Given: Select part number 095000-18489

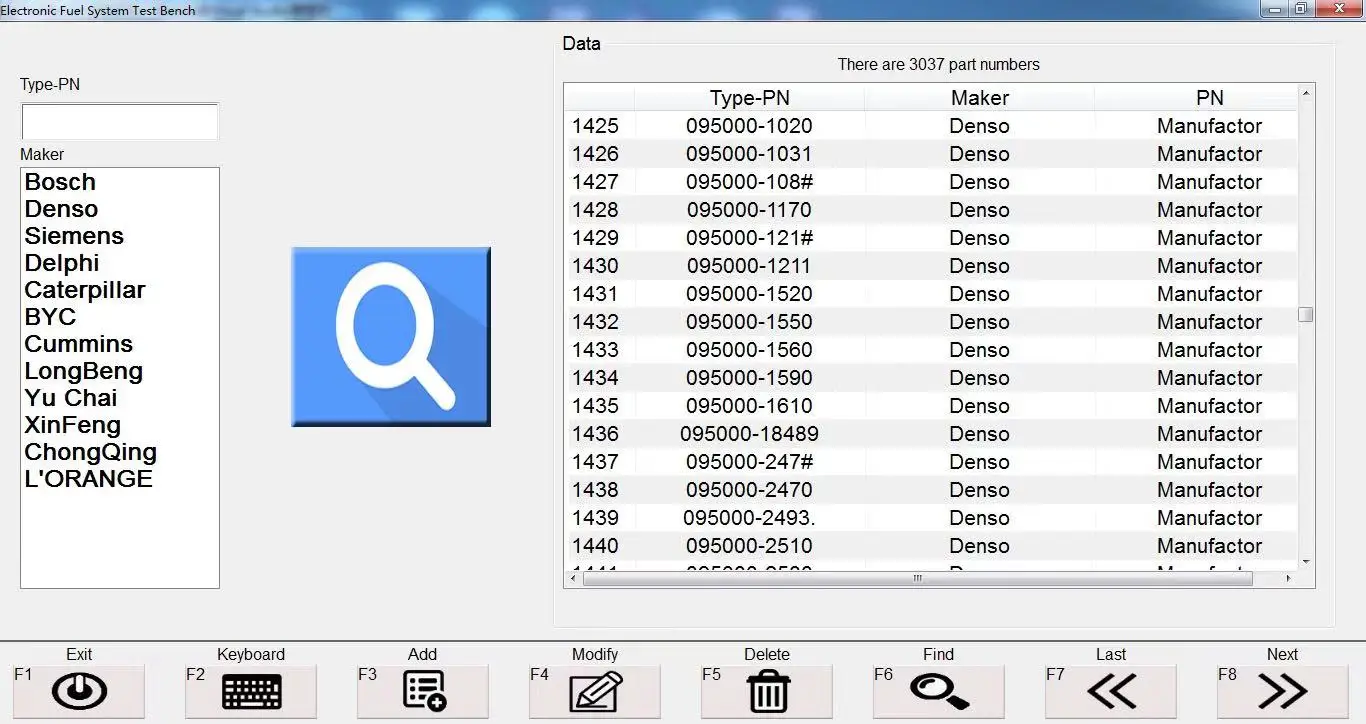Looking at the screenshot, I should (749, 434).
